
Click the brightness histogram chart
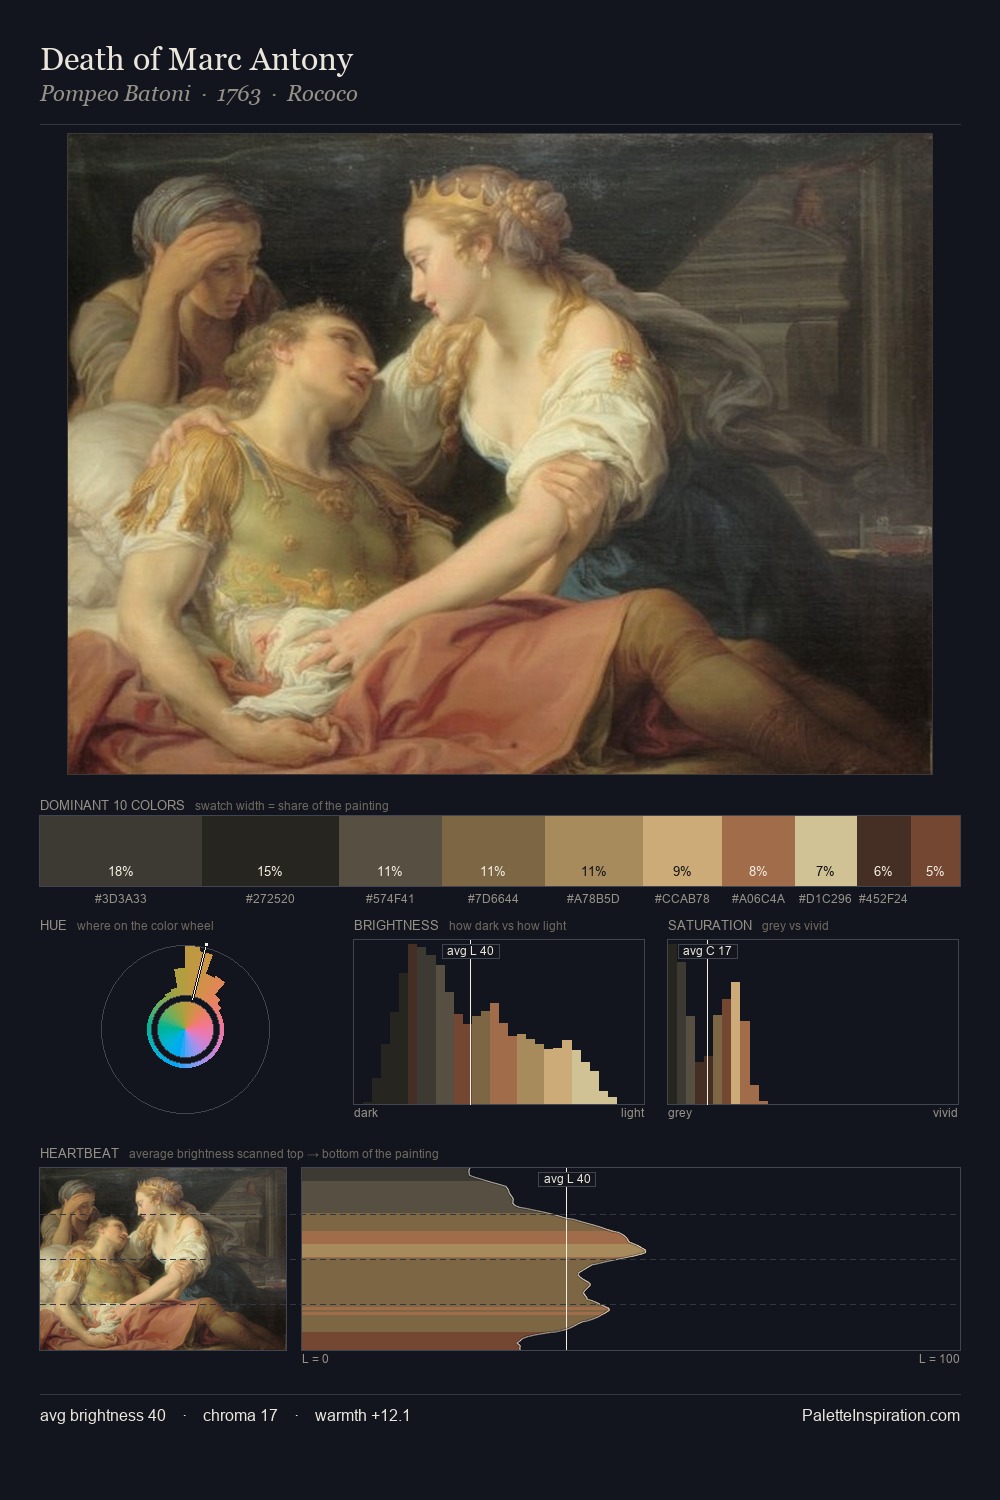(x=499, y=1022)
